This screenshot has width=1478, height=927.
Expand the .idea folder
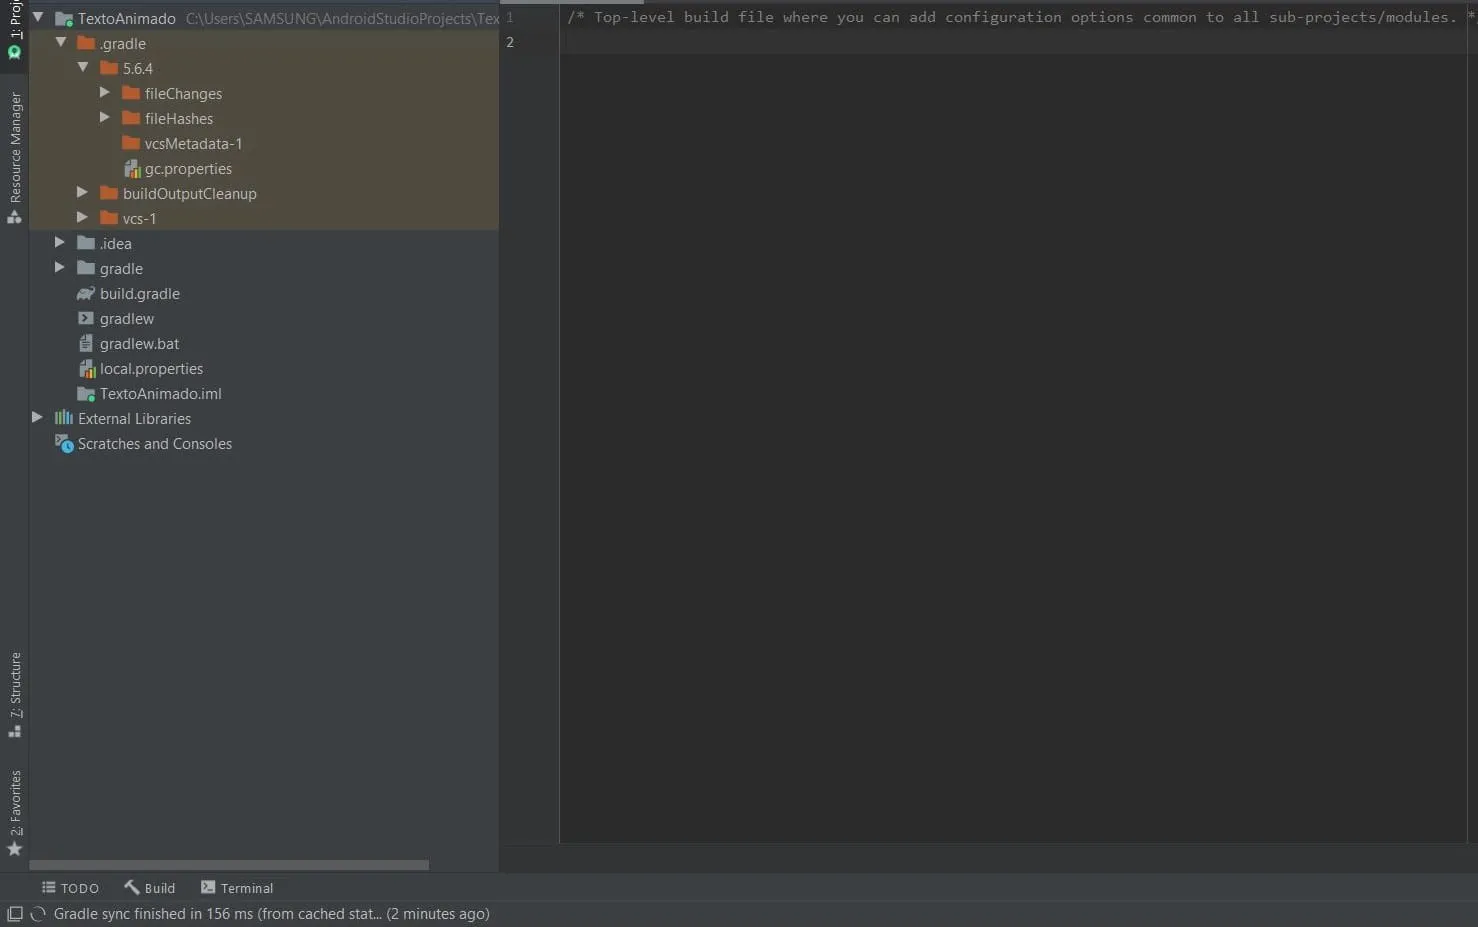coord(60,243)
